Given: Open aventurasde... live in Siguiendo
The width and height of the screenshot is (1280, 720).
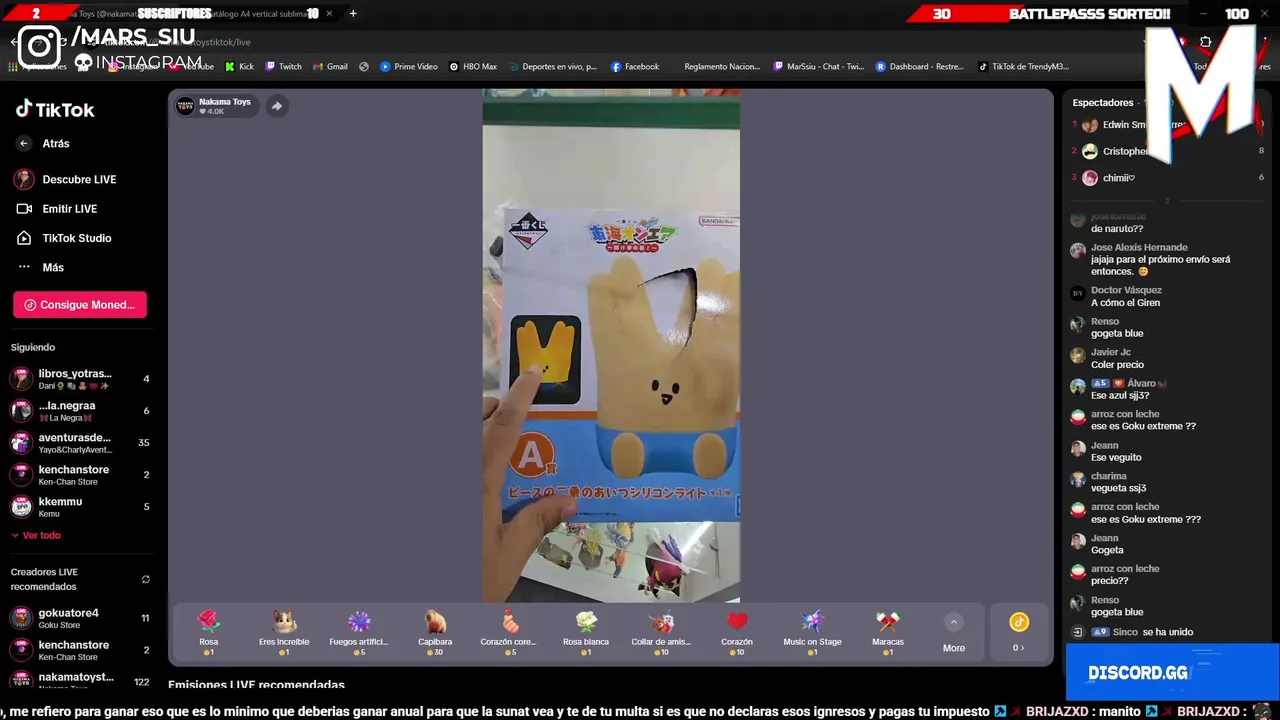Looking at the screenshot, I should pyautogui.click(x=80, y=443).
